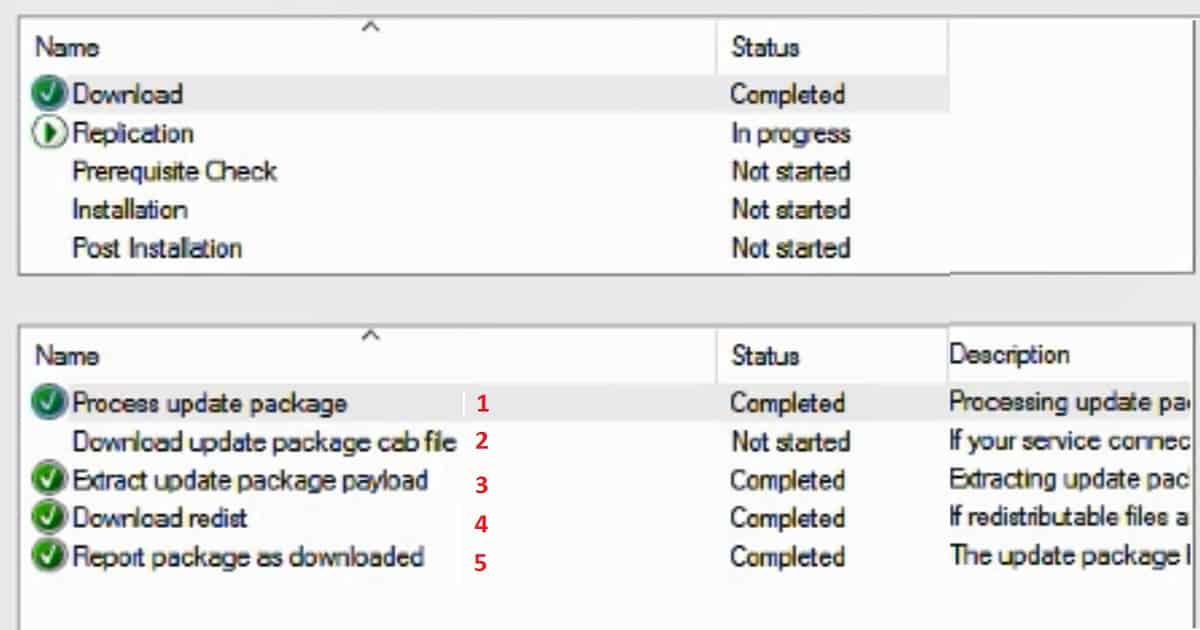Click description text for Download redist row
The height and width of the screenshot is (630, 1200).
click(1070, 518)
